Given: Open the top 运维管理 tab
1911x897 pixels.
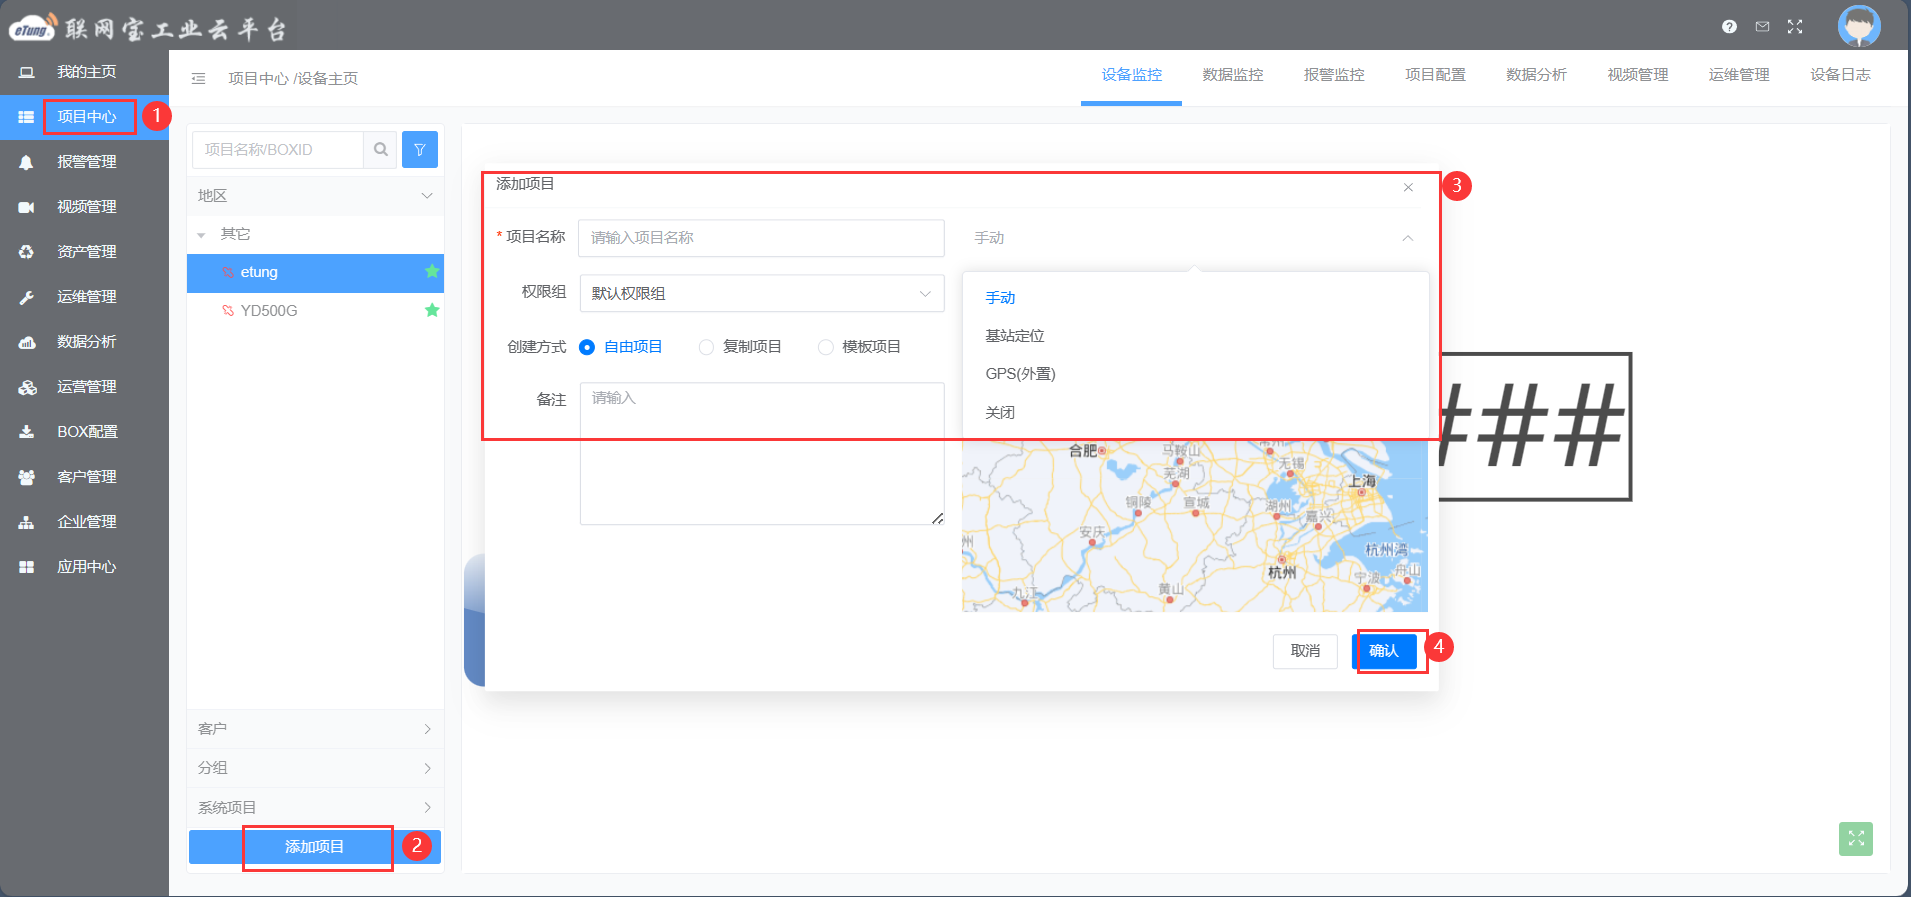Looking at the screenshot, I should (x=1739, y=75).
